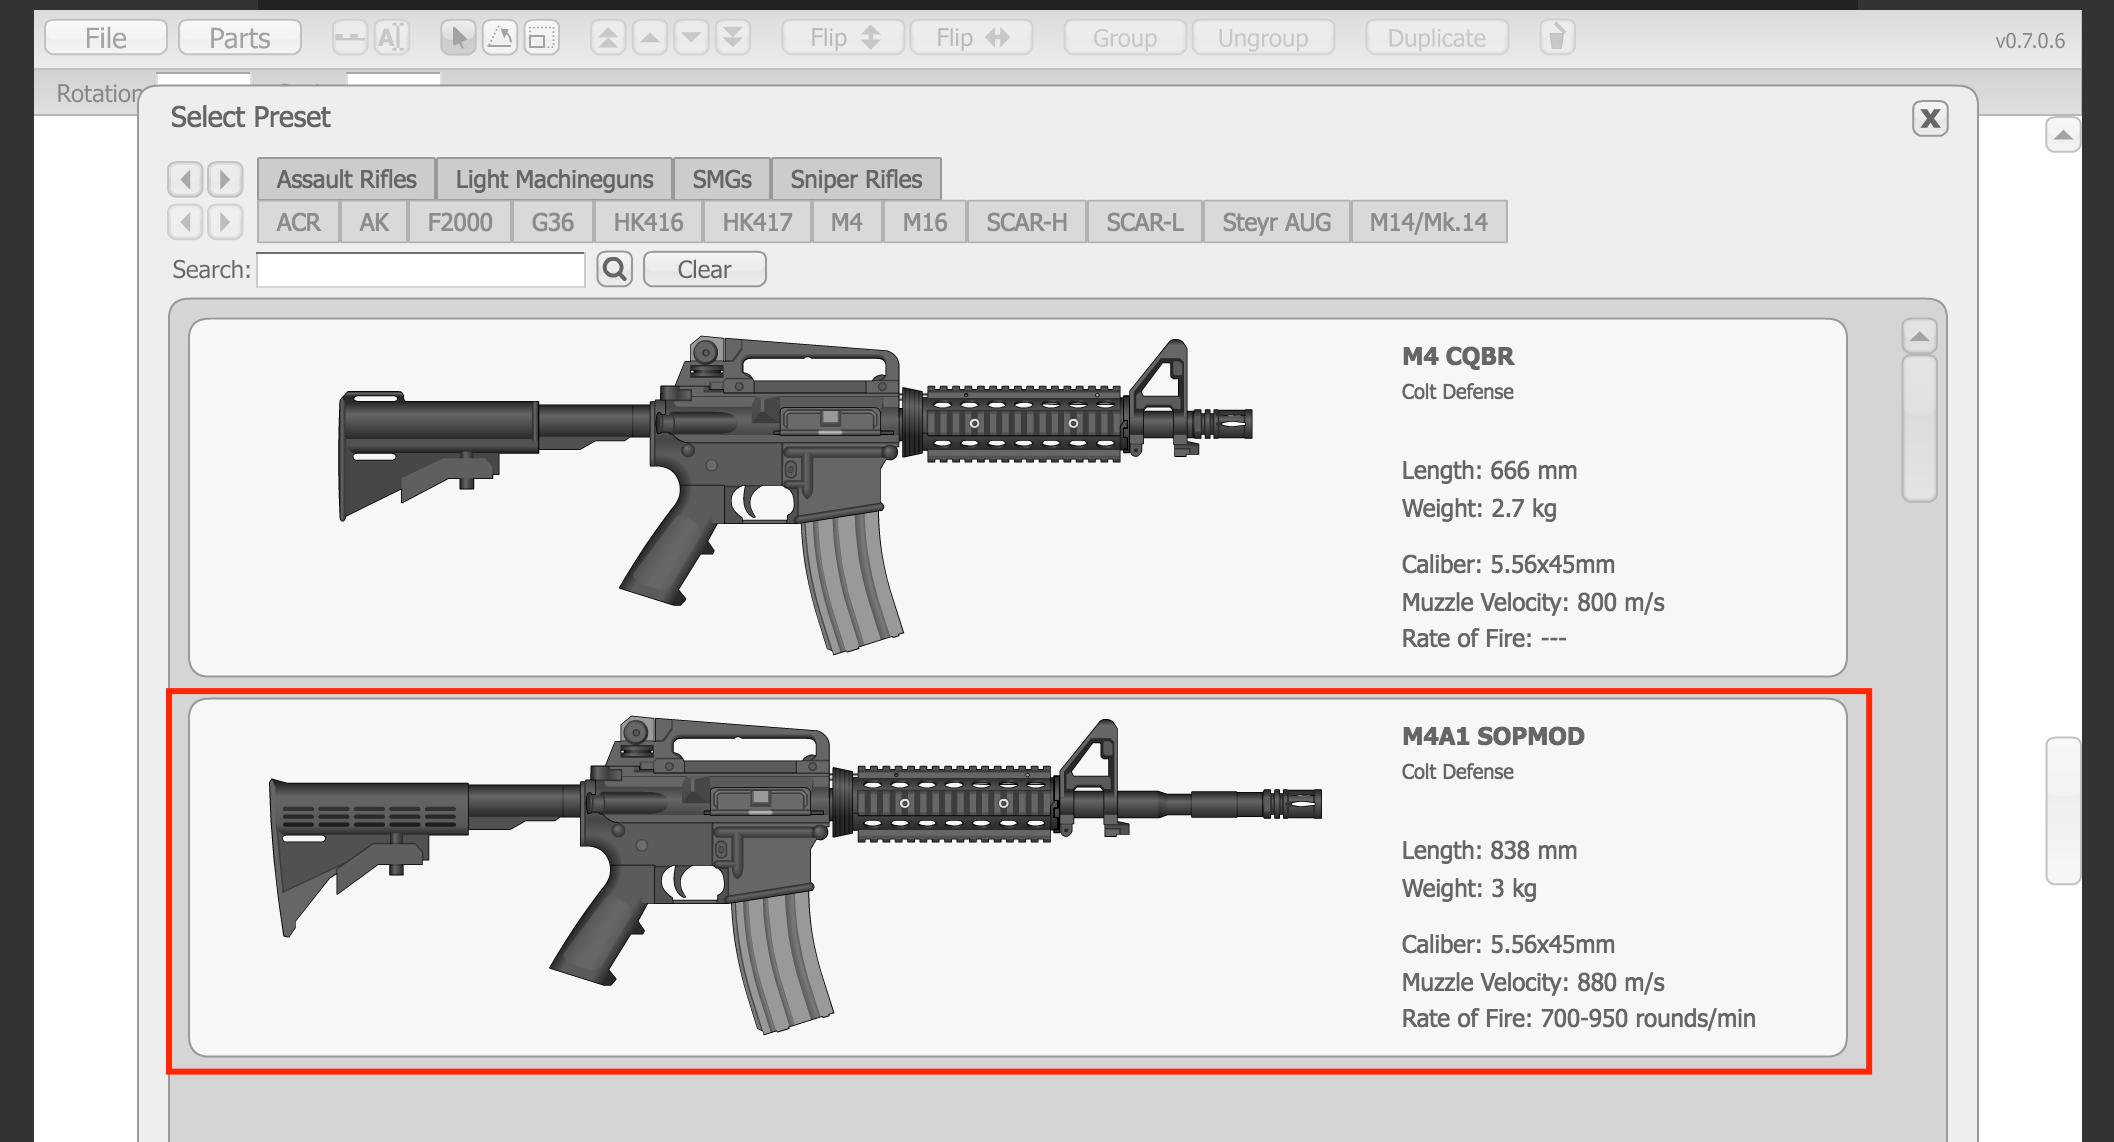Click the category row previous arrow
The image size is (2114, 1142).
point(185,179)
